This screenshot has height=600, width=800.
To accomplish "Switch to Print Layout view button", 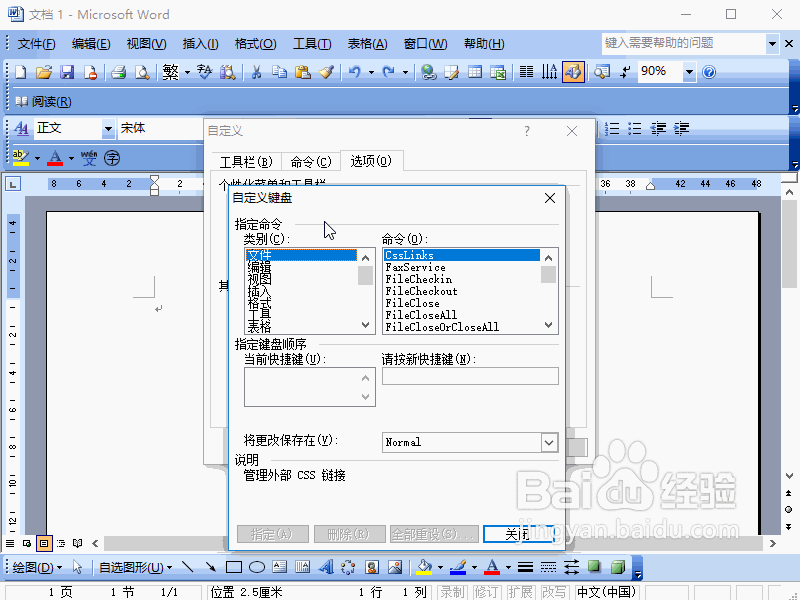I will pos(44,543).
